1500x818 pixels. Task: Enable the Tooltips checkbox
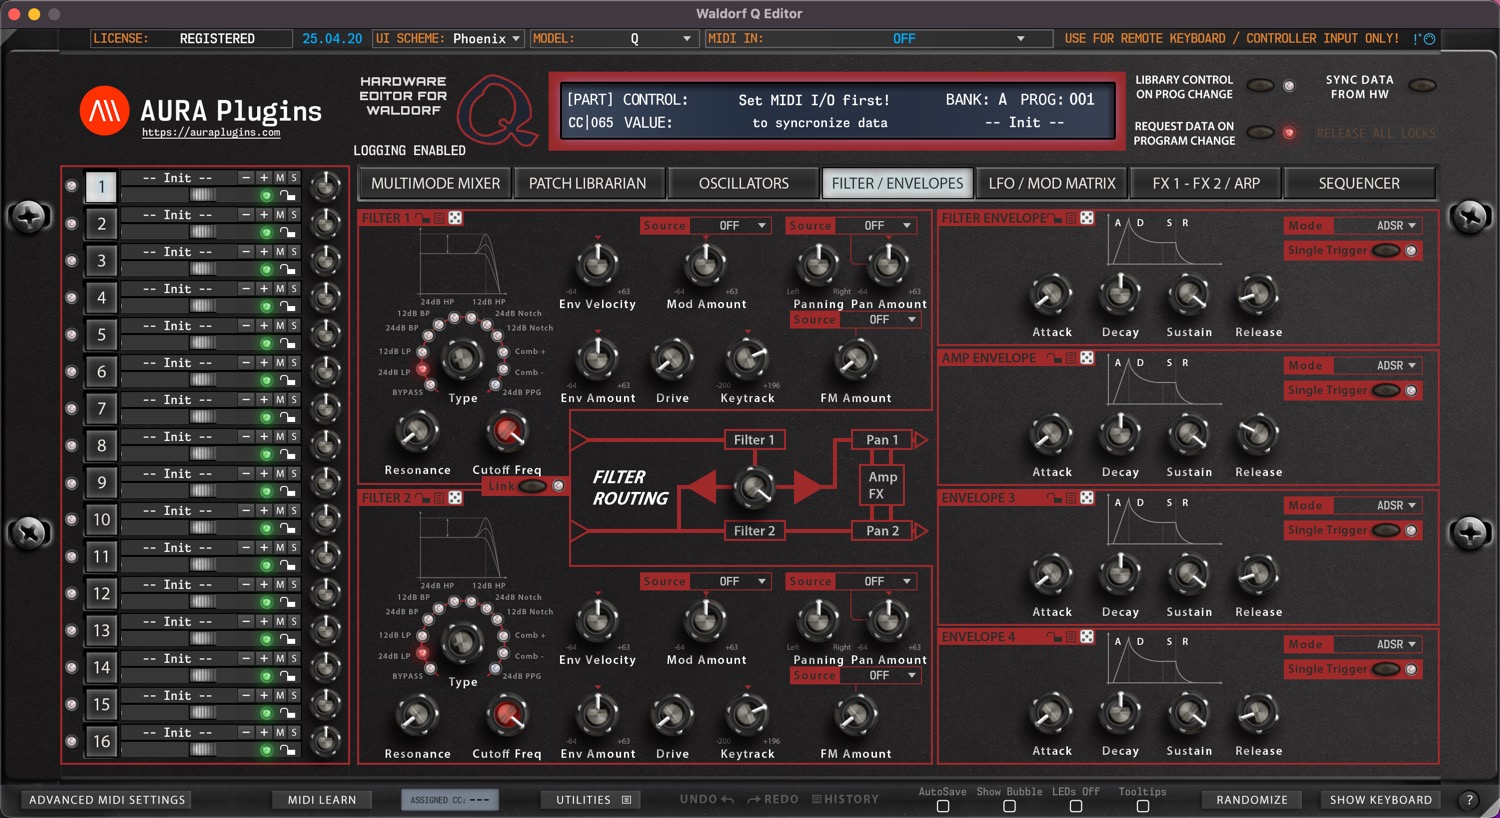point(1143,806)
